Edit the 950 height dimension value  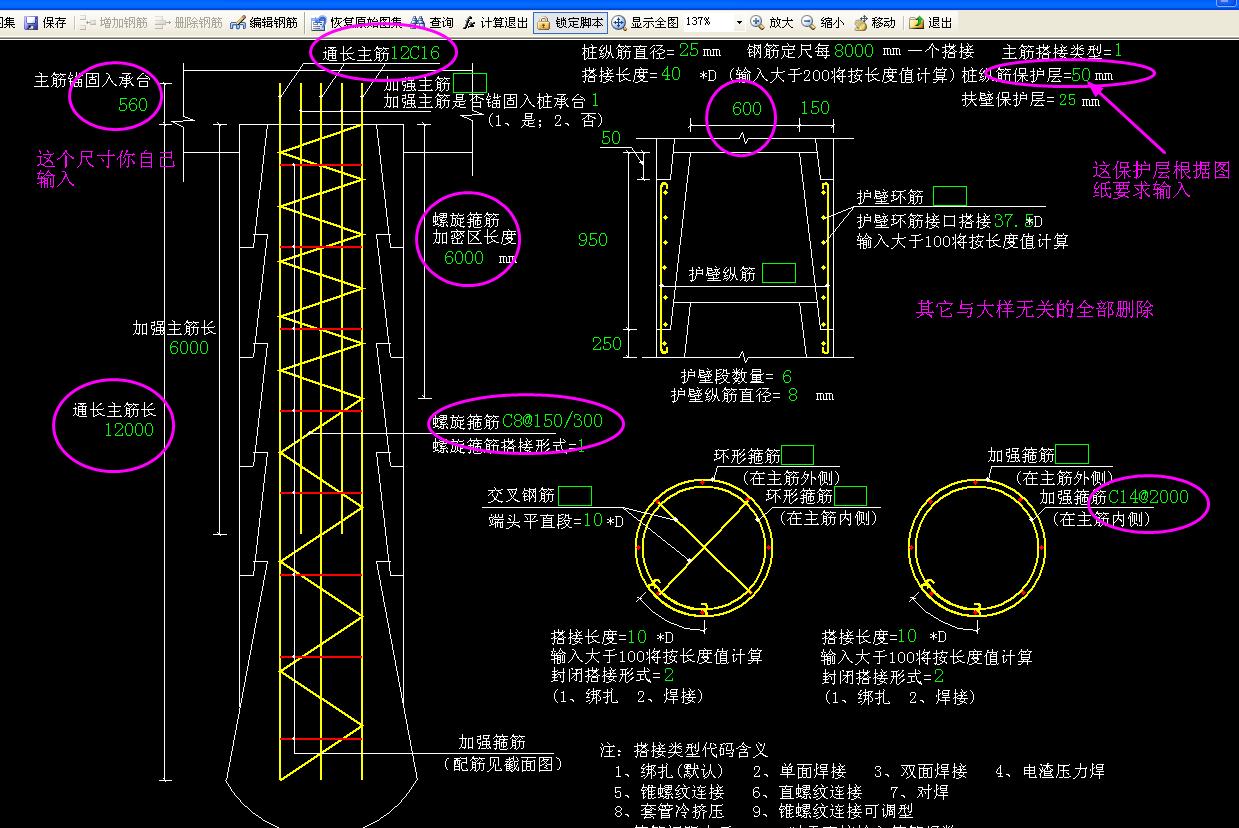tap(593, 239)
